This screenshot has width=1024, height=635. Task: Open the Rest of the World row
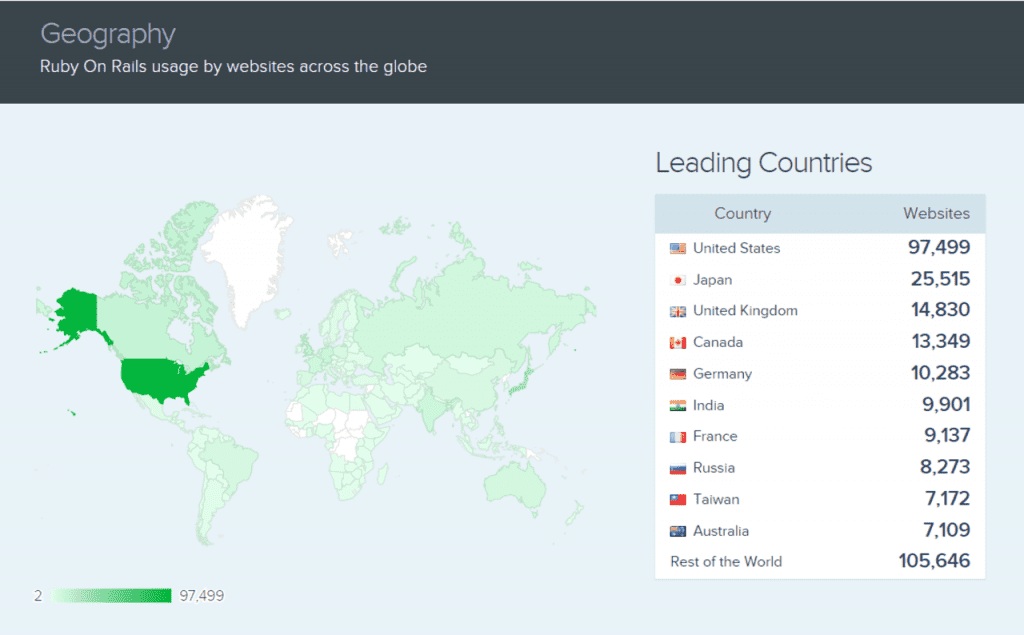726,562
